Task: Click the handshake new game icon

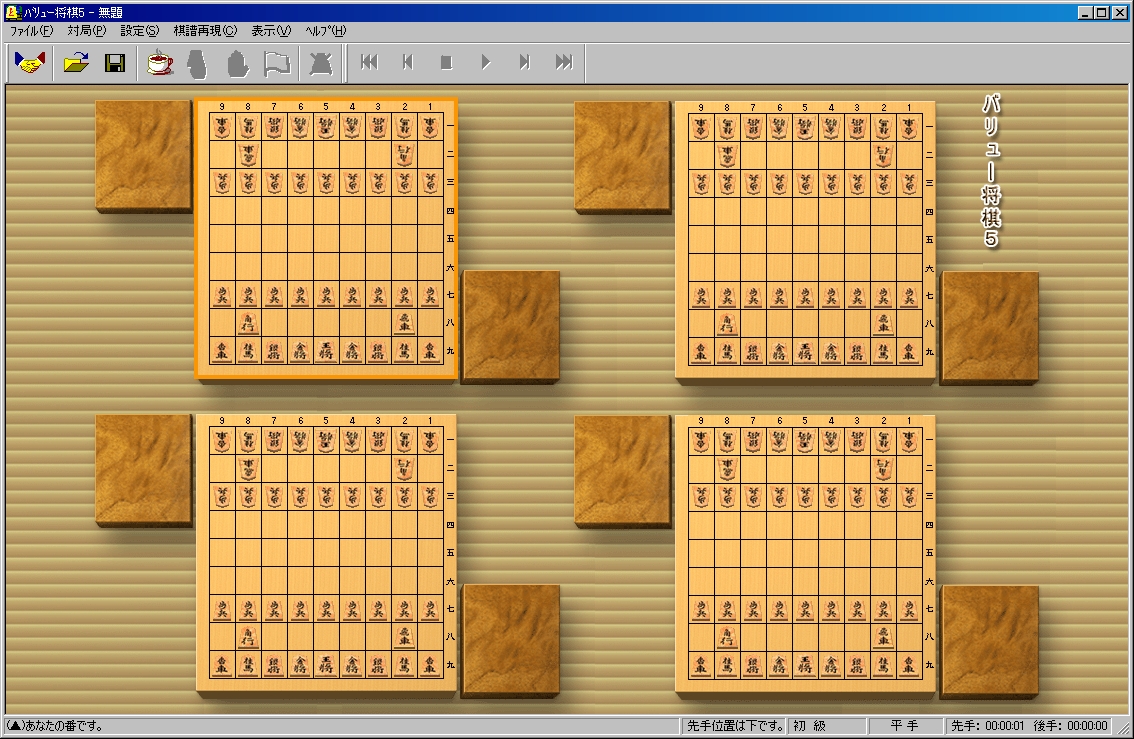Action: [30, 63]
